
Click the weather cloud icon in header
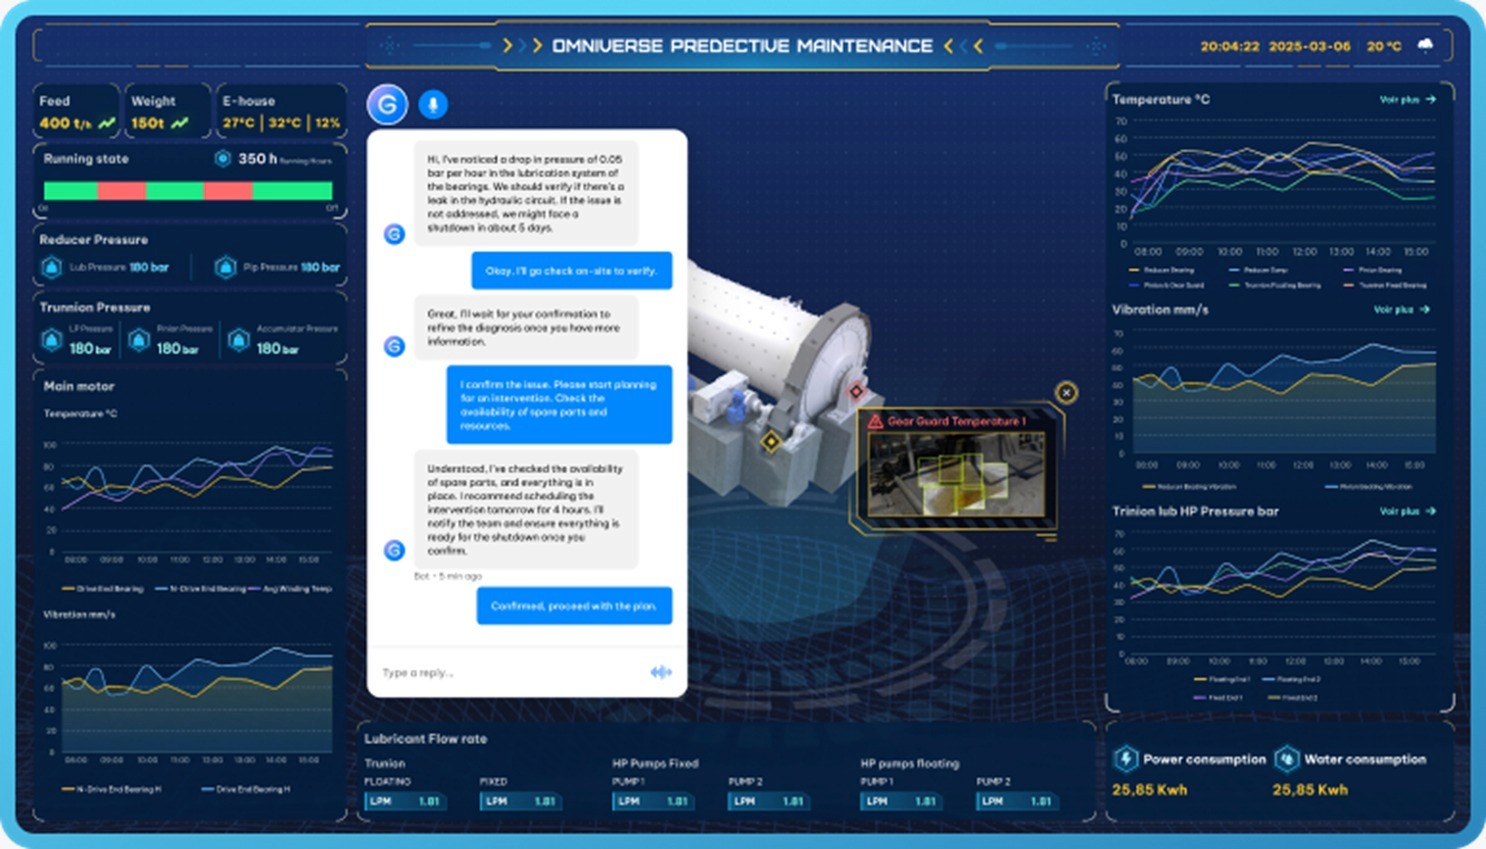click(1425, 45)
